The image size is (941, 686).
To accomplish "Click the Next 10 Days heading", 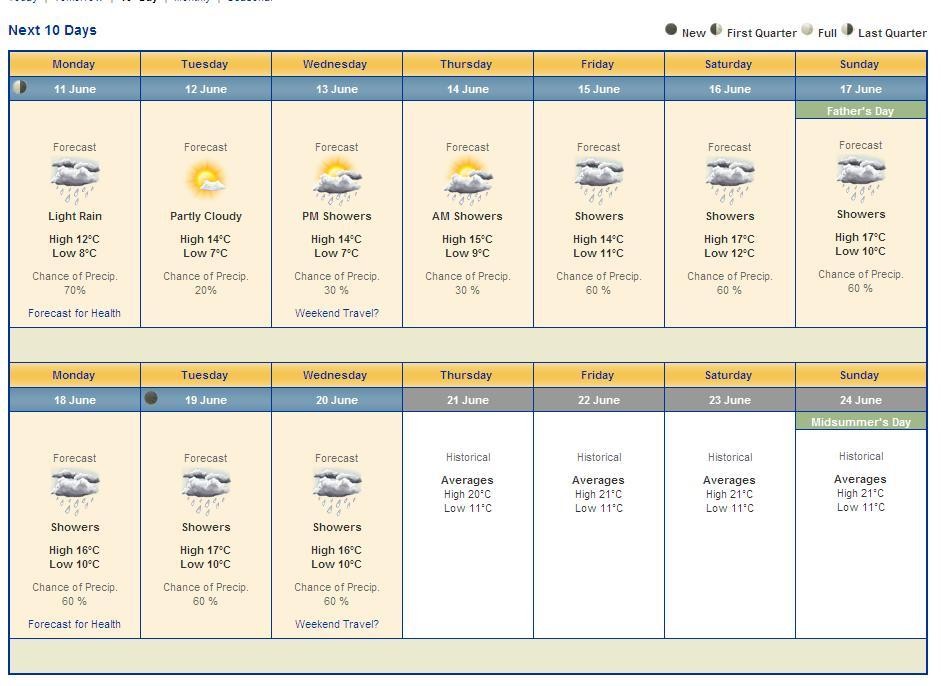I will (x=52, y=30).
